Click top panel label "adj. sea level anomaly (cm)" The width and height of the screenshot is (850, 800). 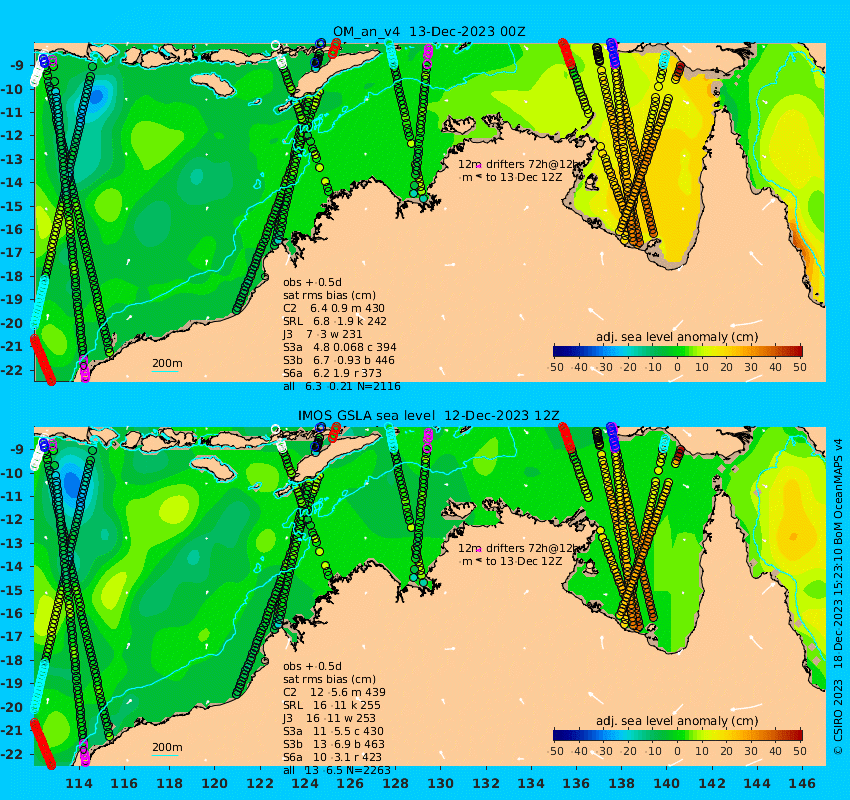coord(677,337)
